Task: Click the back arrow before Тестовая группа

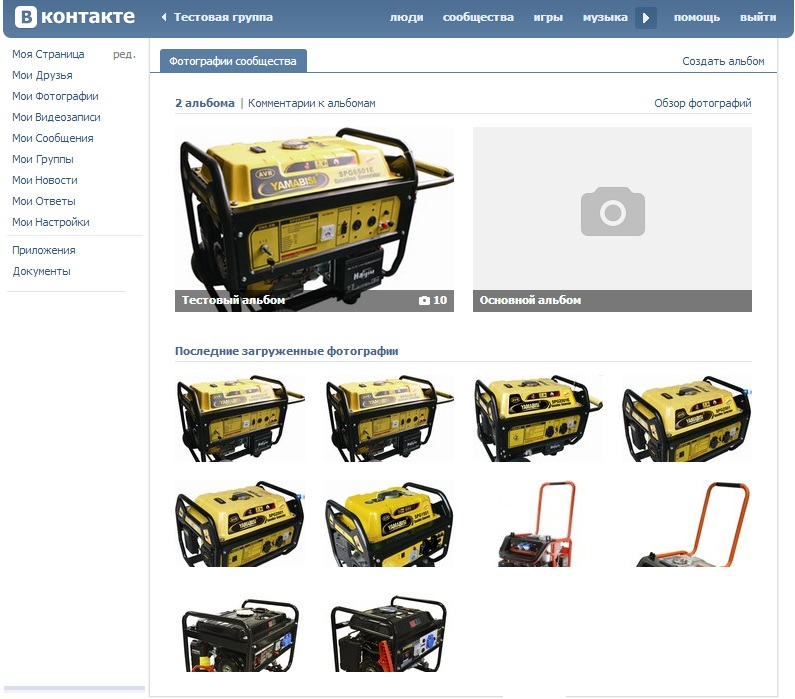Action: [x=164, y=18]
